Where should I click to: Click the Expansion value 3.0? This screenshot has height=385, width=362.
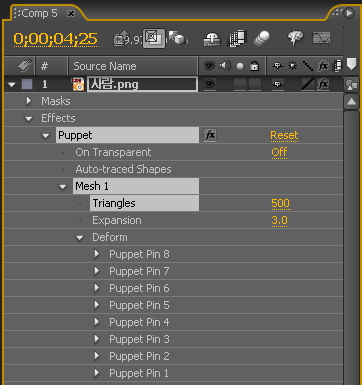point(279,220)
